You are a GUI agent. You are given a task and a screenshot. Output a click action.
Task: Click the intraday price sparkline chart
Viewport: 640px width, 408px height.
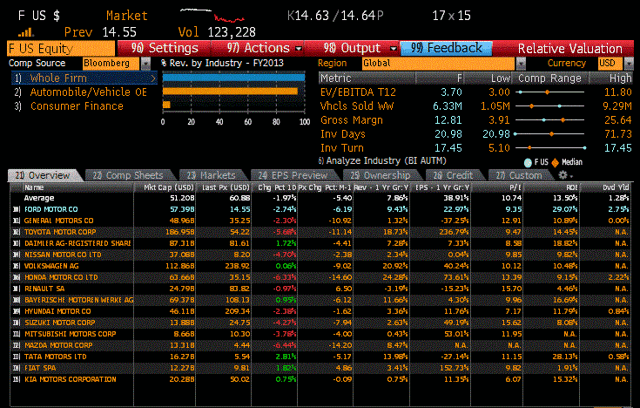(212, 15)
